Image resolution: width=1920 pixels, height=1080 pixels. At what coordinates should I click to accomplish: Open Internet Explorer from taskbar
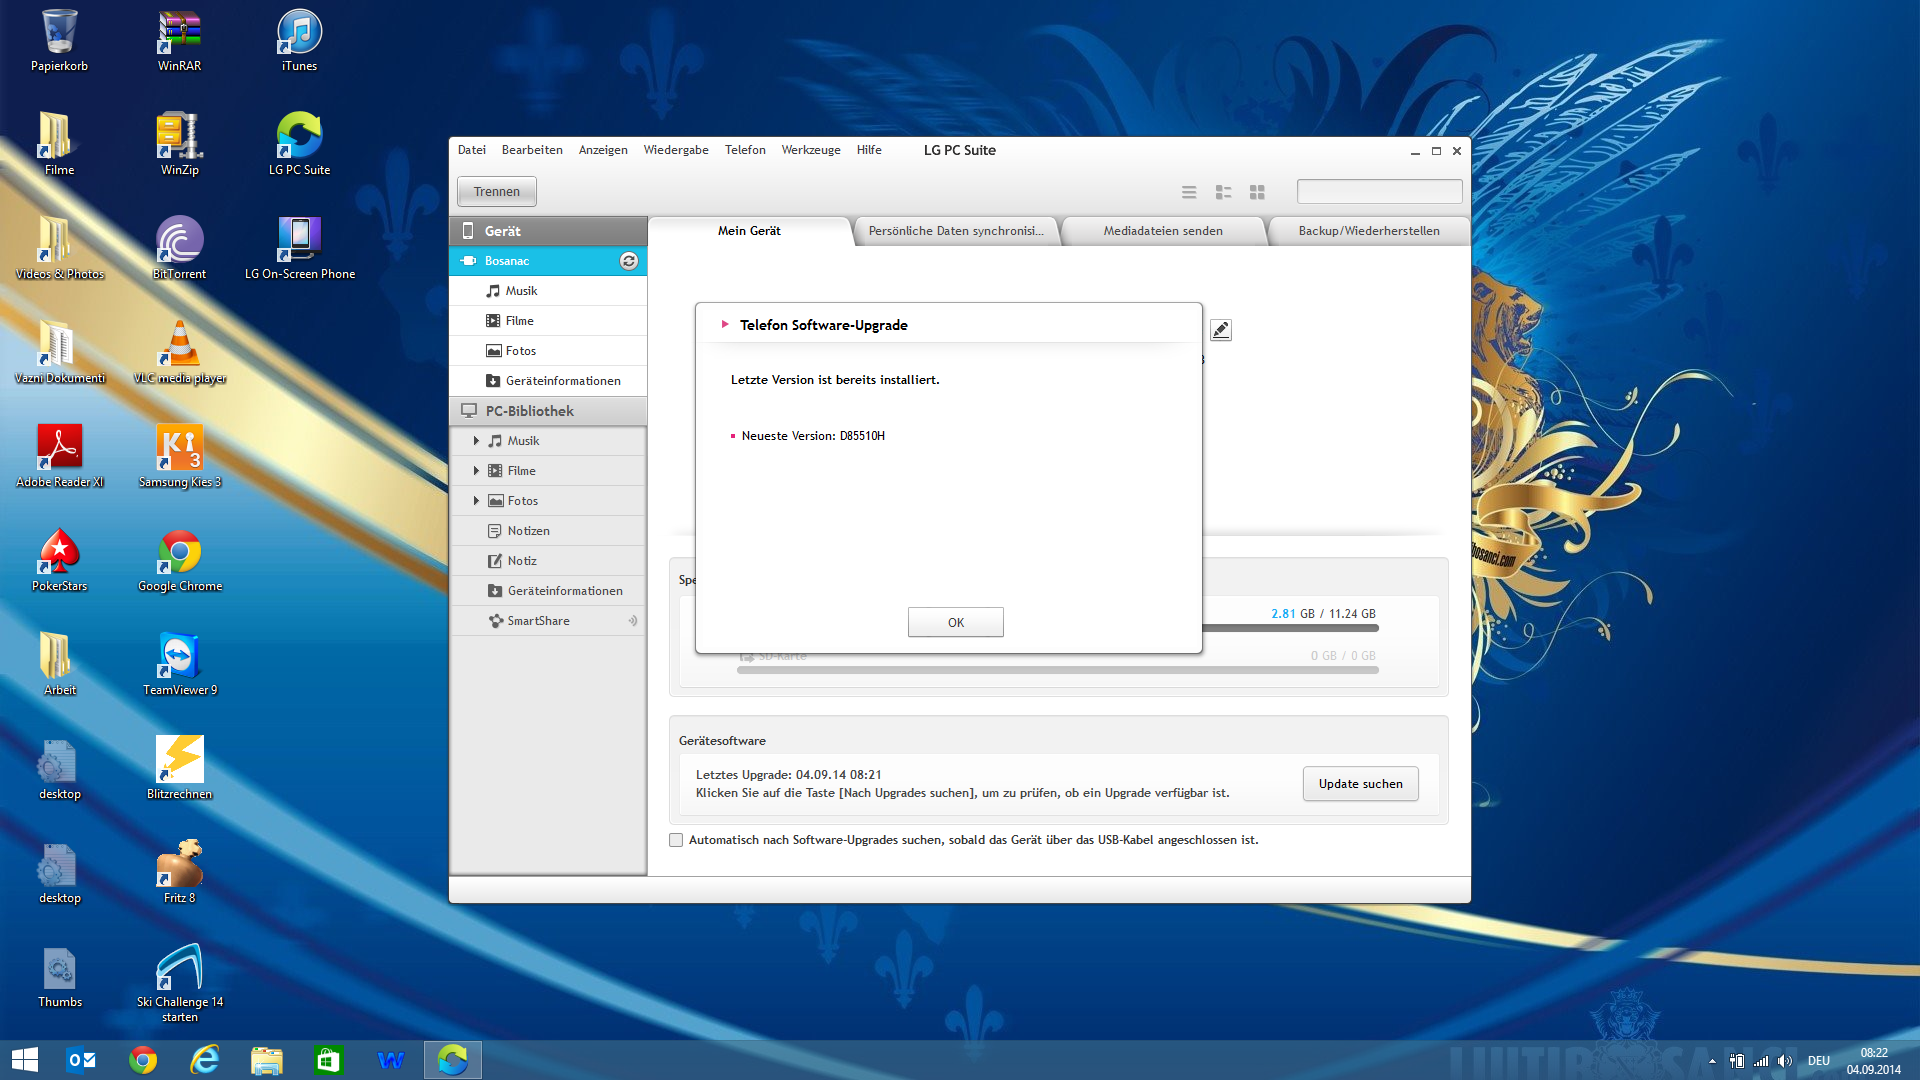(205, 1060)
